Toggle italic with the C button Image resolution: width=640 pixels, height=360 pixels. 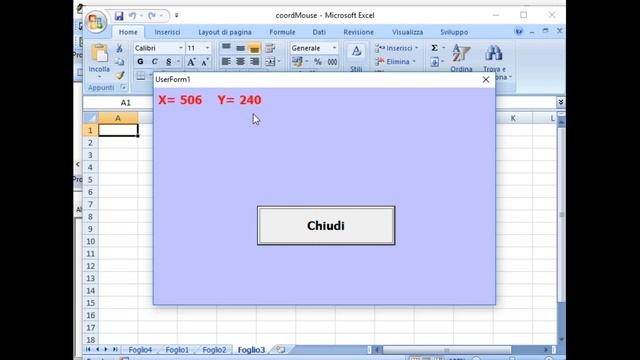[x=154, y=62]
